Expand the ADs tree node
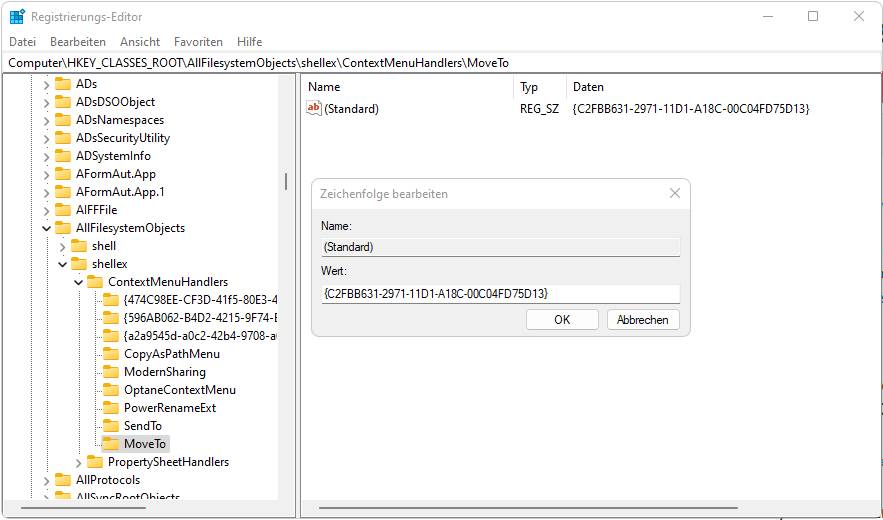 [x=46, y=85]
